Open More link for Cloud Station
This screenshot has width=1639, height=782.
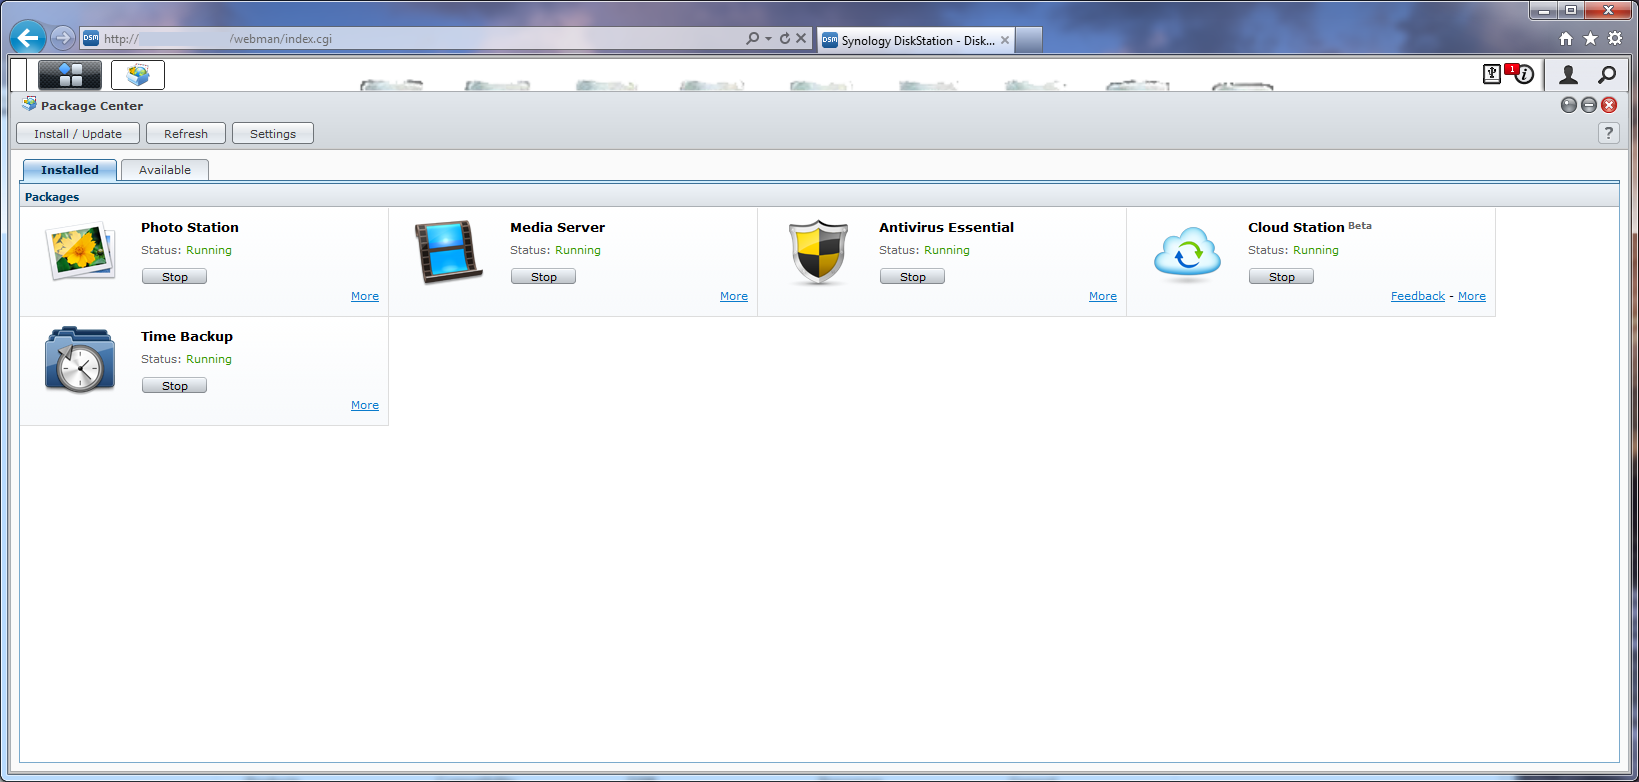point(1472,296)
